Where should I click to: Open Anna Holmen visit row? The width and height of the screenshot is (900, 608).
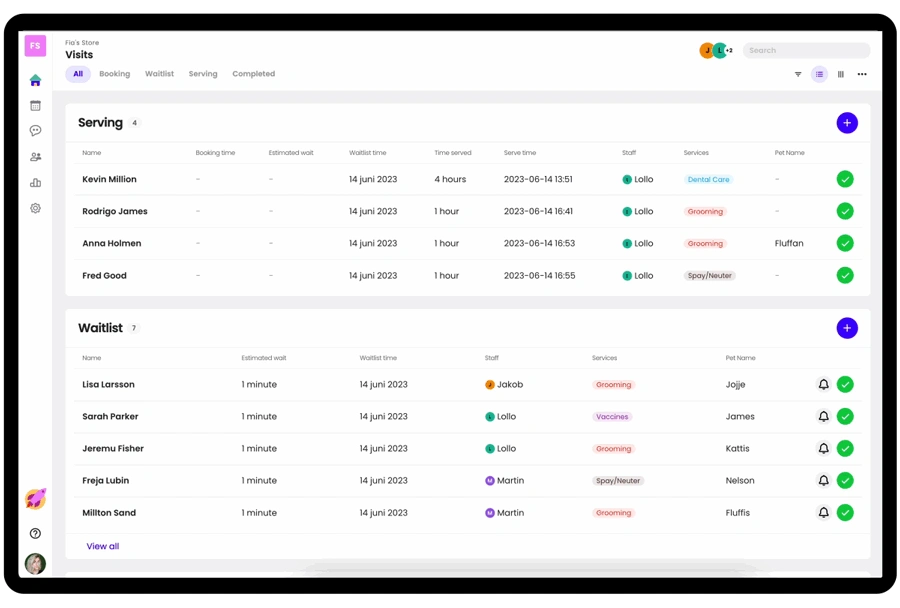(467, 243)
